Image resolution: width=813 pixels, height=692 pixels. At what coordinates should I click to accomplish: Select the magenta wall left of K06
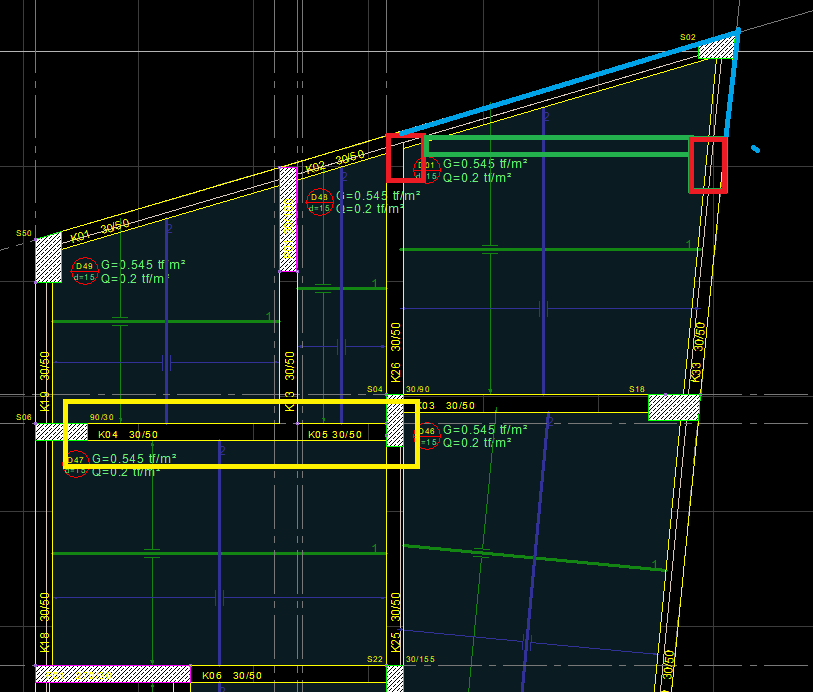pyautogui.click(x=112, y=675)
